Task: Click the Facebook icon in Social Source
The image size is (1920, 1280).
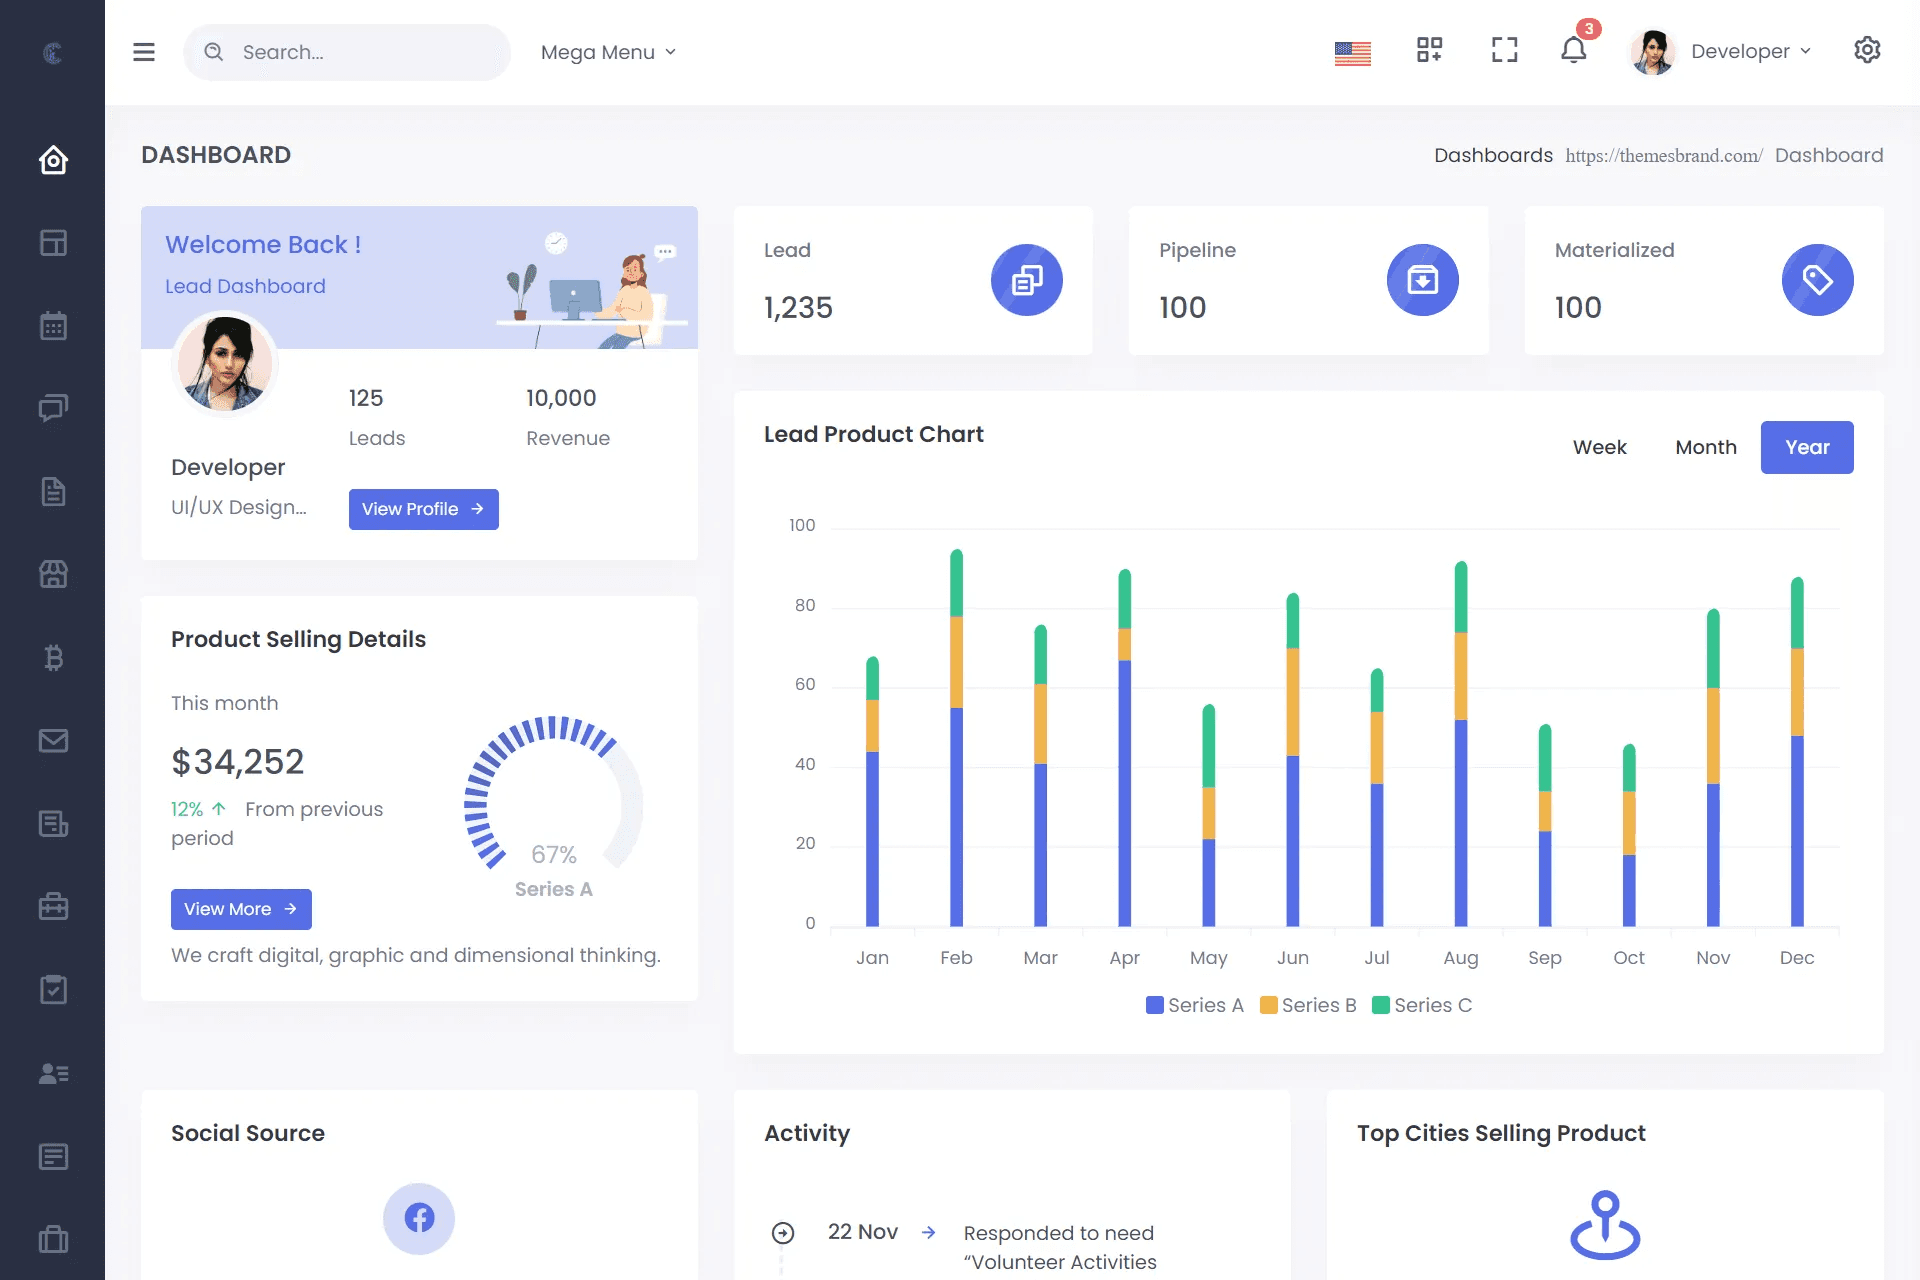Action: click(419, 1218)
